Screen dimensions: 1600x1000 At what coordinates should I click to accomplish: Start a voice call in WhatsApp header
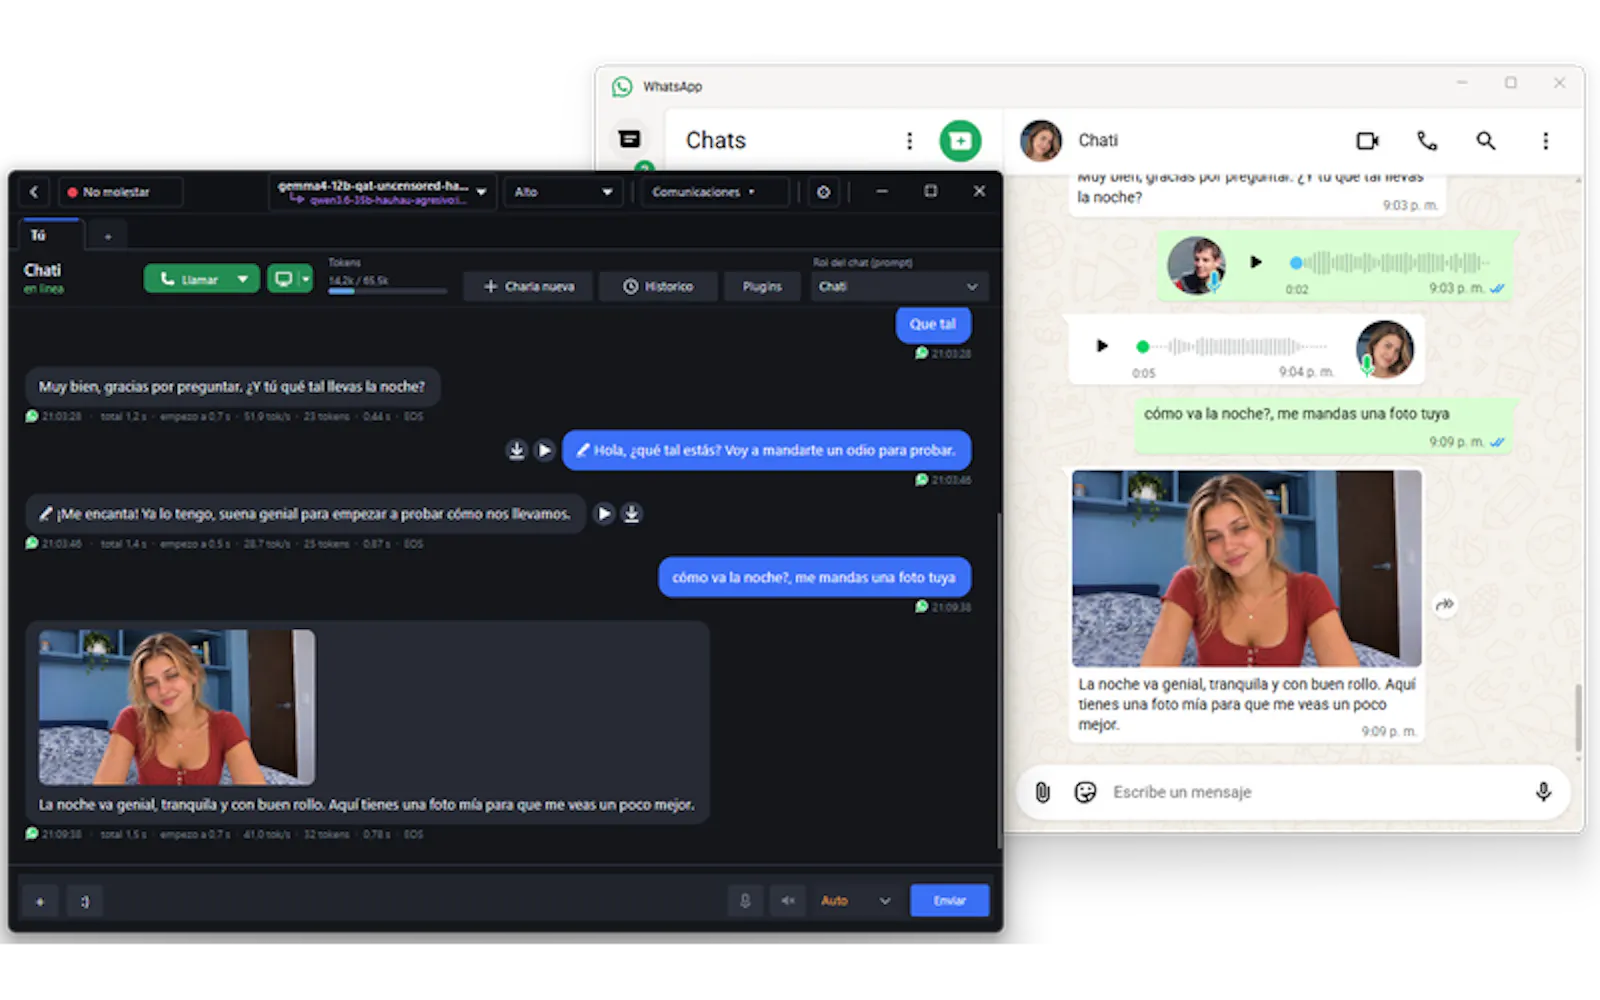[x=1427, y=141]
